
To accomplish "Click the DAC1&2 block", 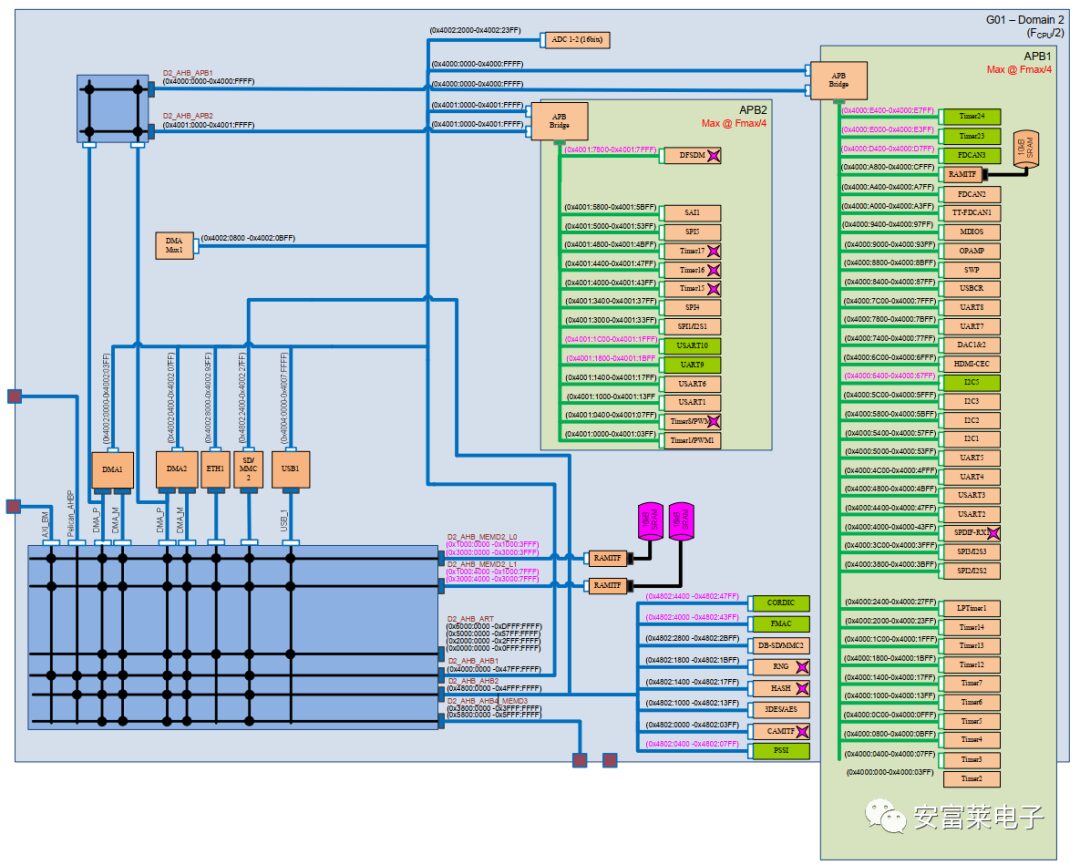I will (971, 345).
